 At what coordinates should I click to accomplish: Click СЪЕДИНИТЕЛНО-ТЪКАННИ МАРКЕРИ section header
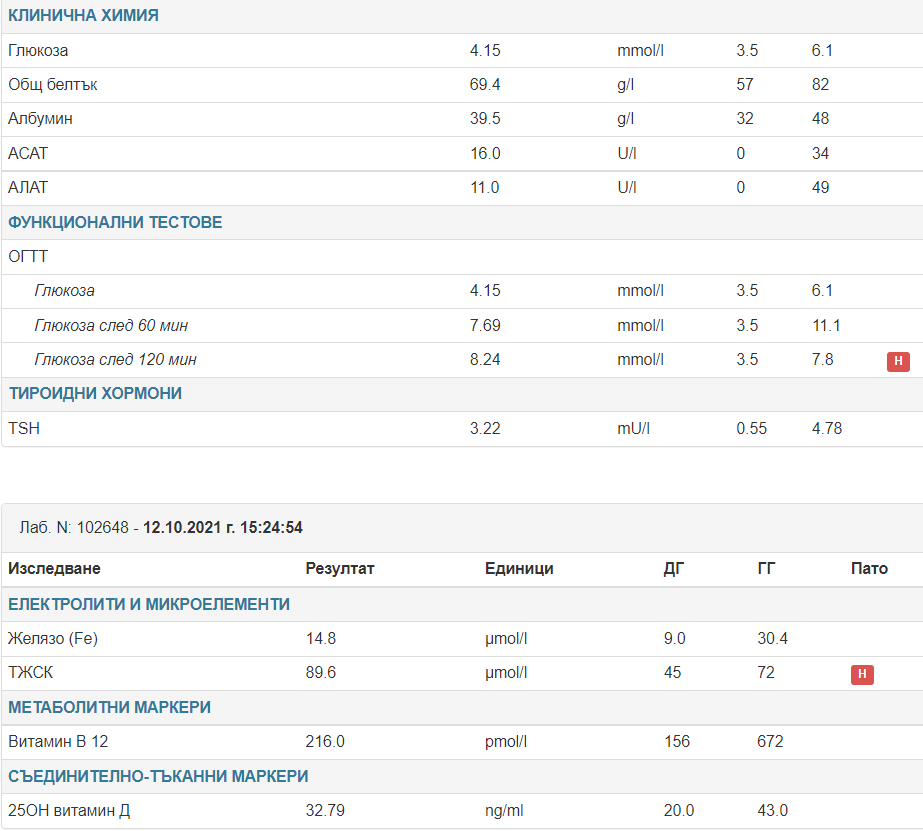click(158, 776)
